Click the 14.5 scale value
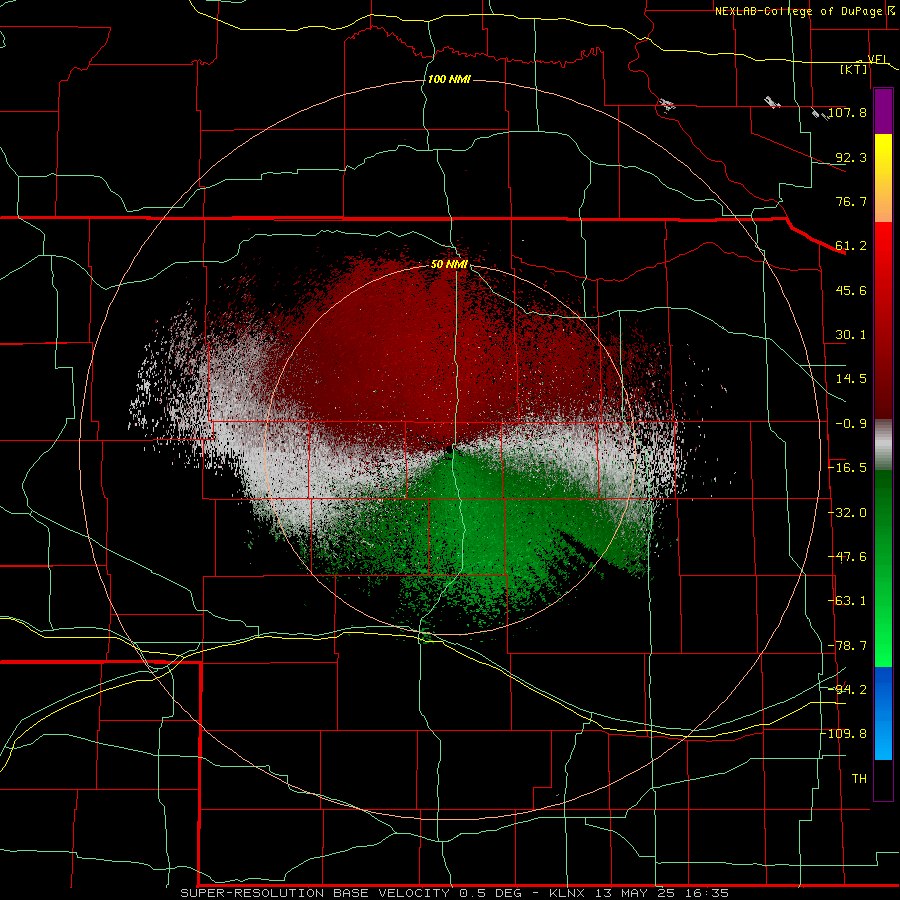 851,379
